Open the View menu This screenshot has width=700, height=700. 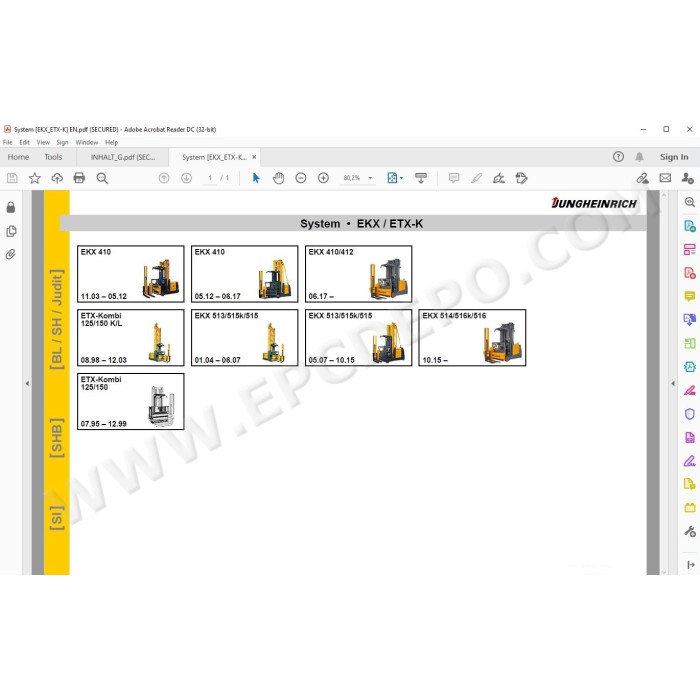[43, 142]
